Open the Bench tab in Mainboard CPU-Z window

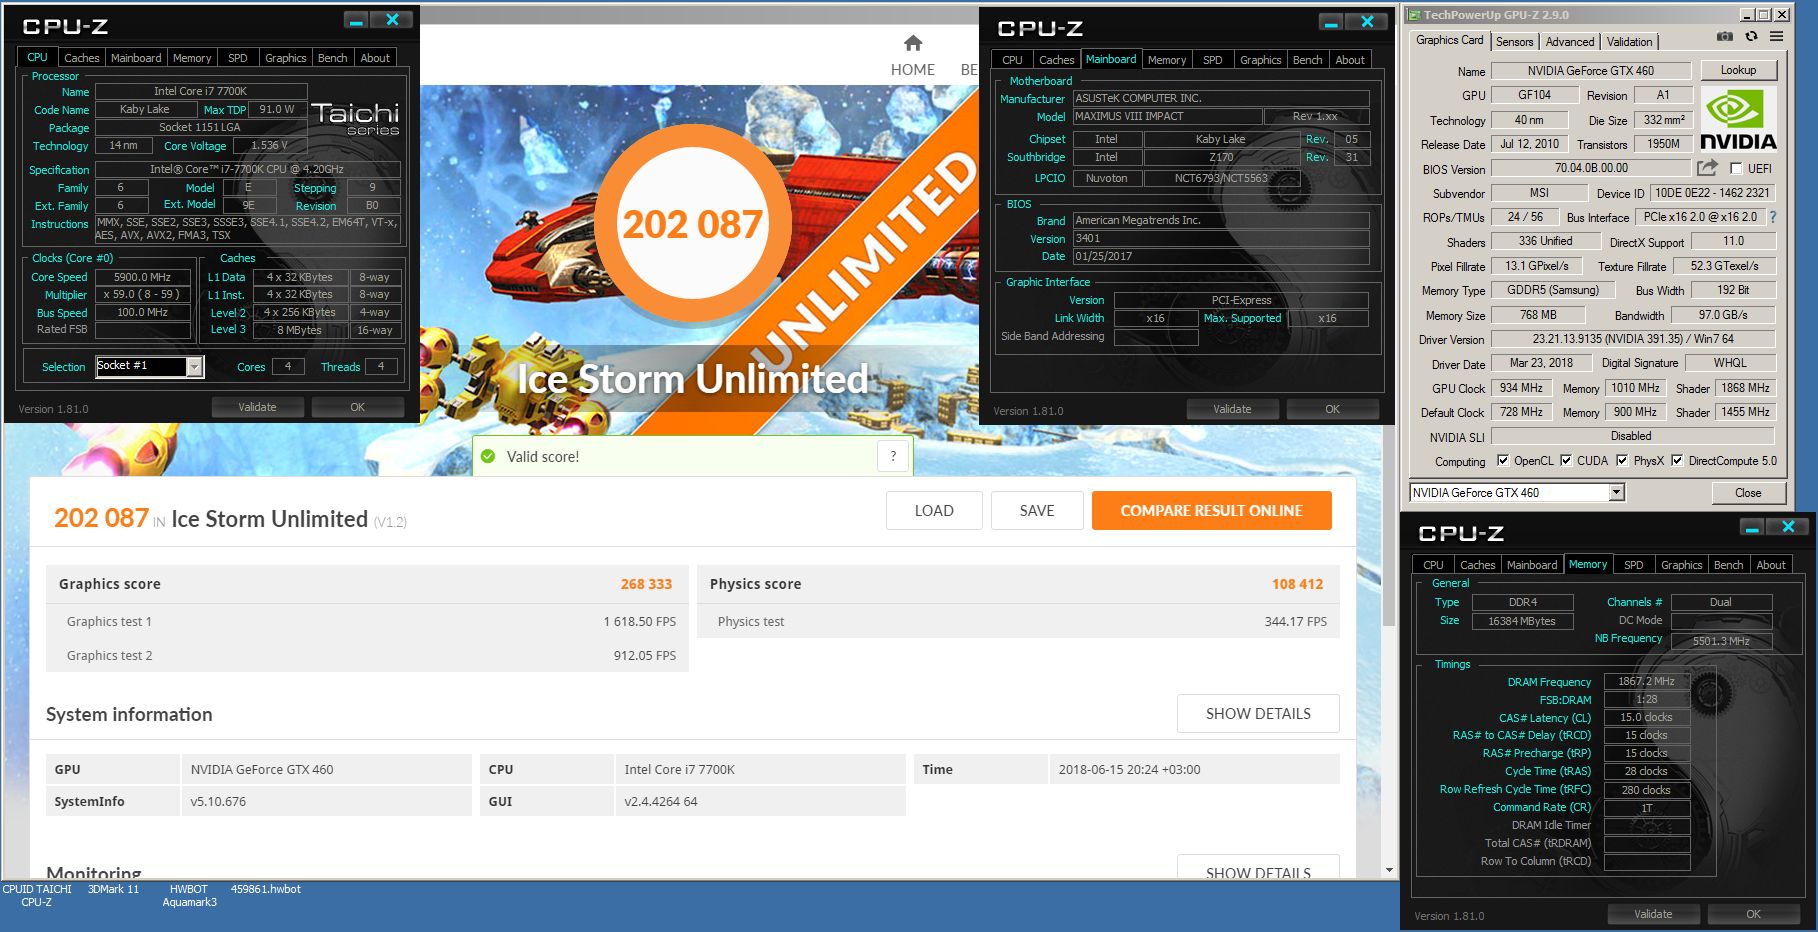click(1307, 60)
